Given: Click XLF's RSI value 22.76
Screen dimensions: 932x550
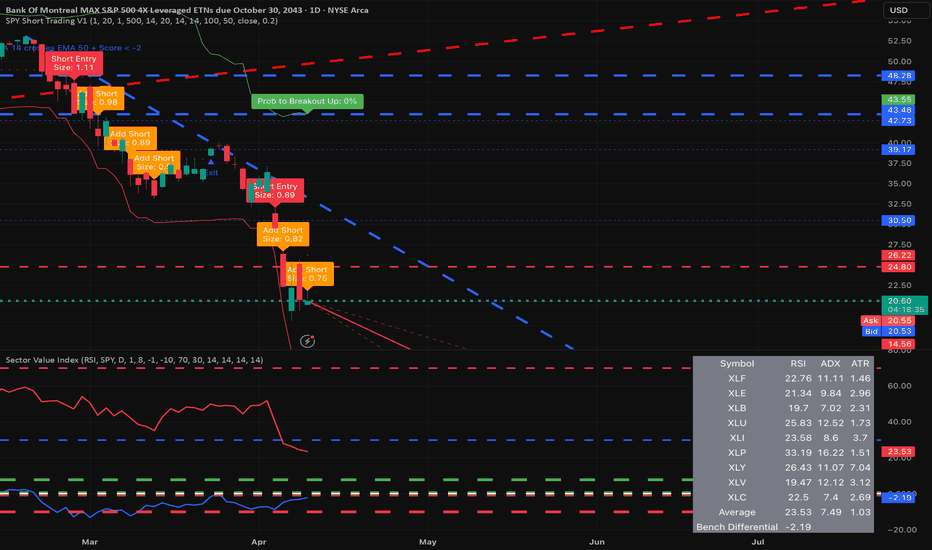Looking at the screenshot, I should [x=798, y=378].
